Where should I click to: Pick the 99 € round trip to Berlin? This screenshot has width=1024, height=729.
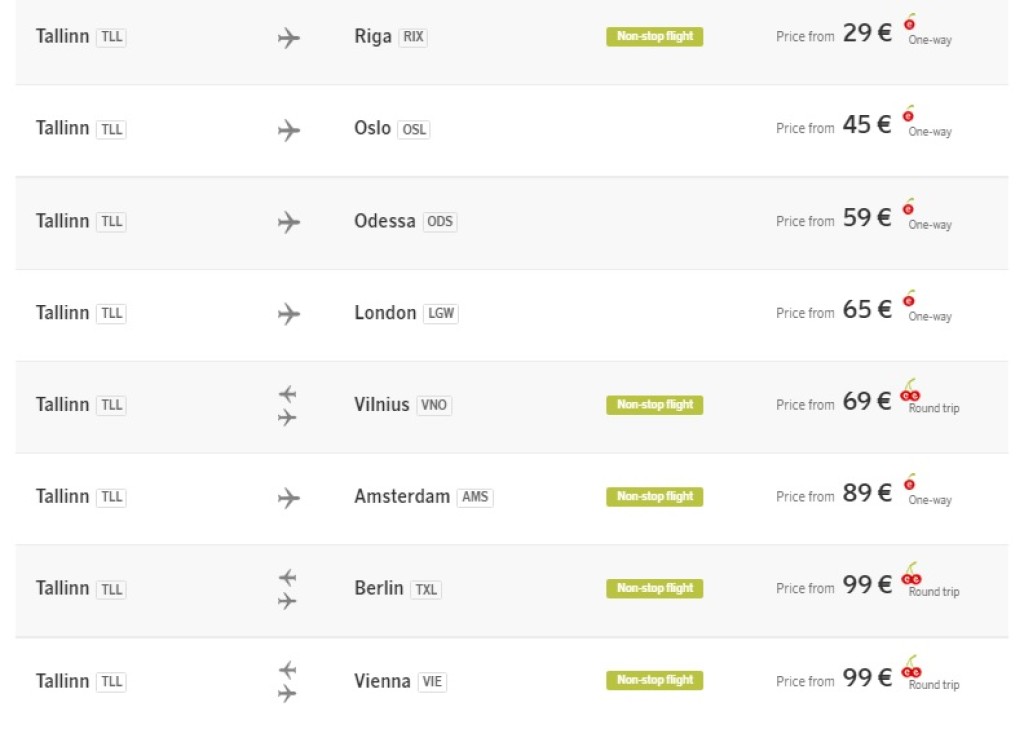pyautogui.click(x=866, y=586)
